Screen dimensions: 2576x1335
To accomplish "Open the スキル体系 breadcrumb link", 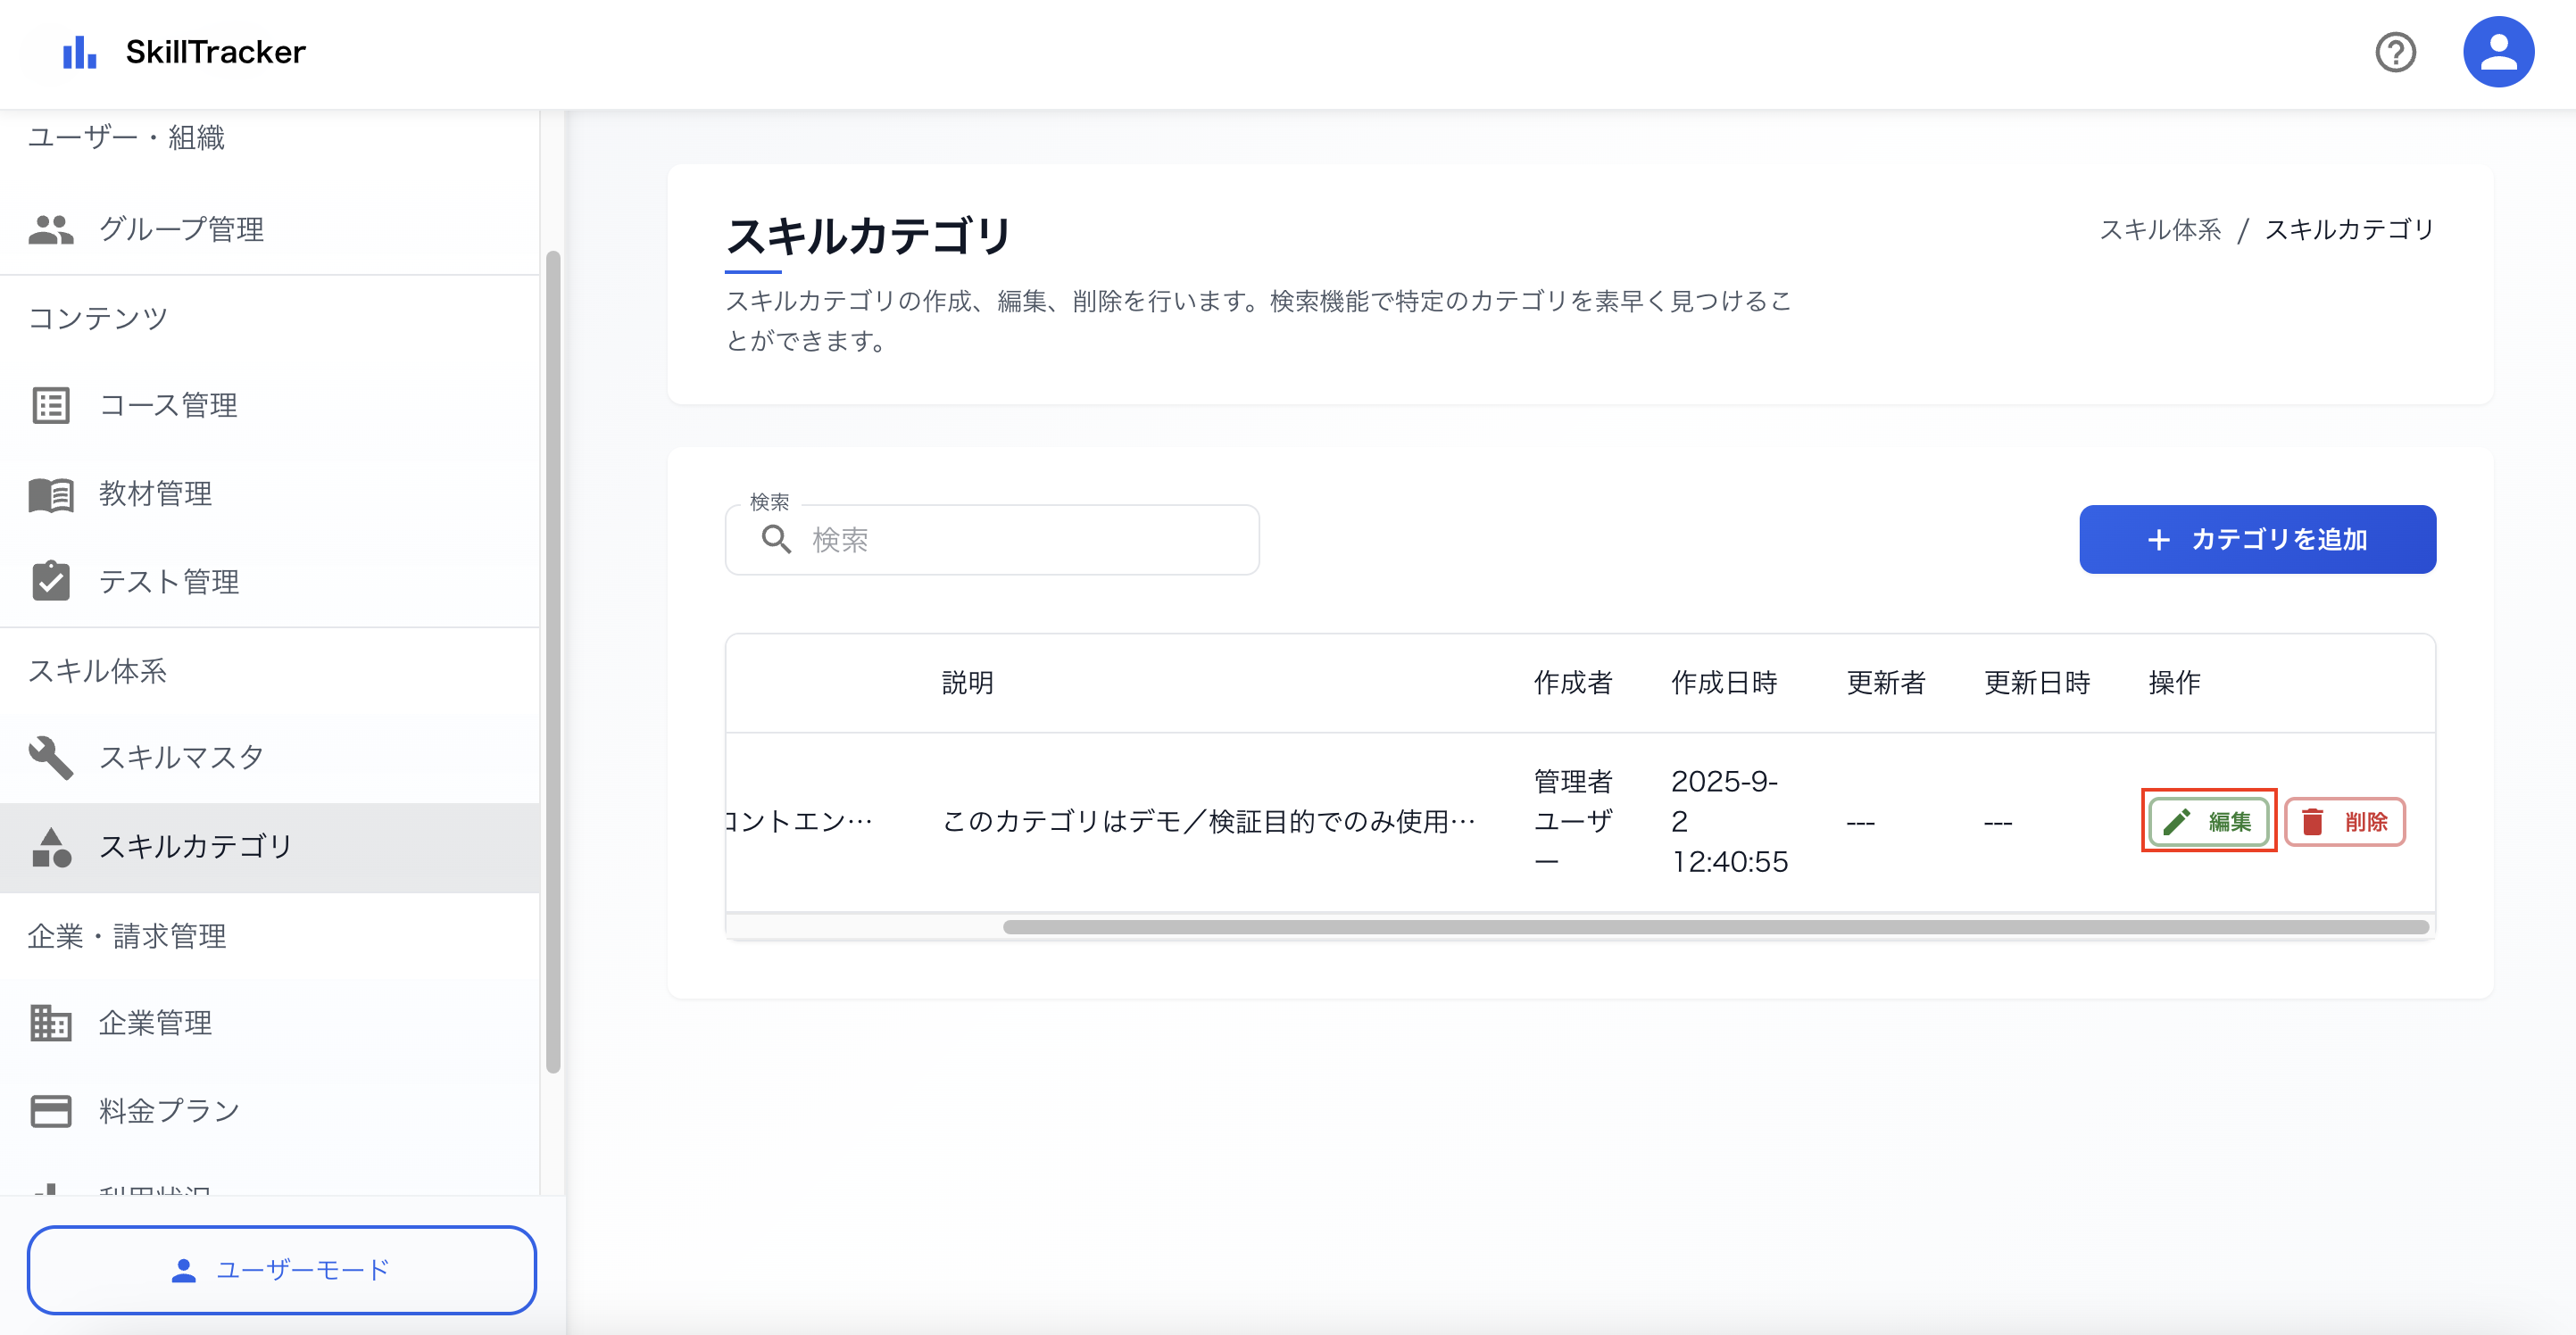I will pos(2160,229).
